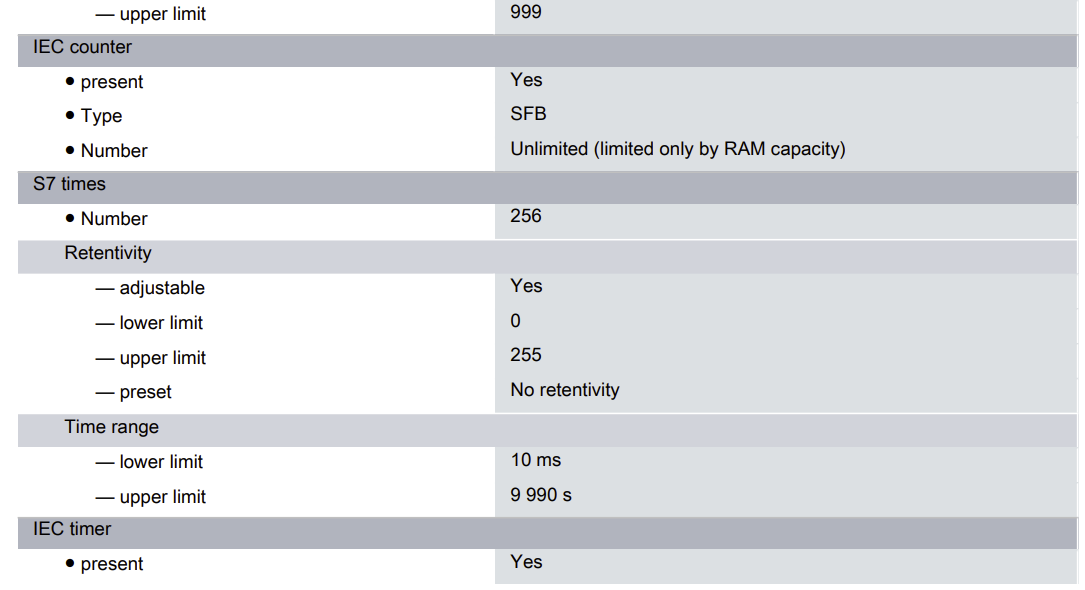The height and width of the screenshot is (590, 1085).
Task: Select the 10 ms lower limit value
Action: 536,460
